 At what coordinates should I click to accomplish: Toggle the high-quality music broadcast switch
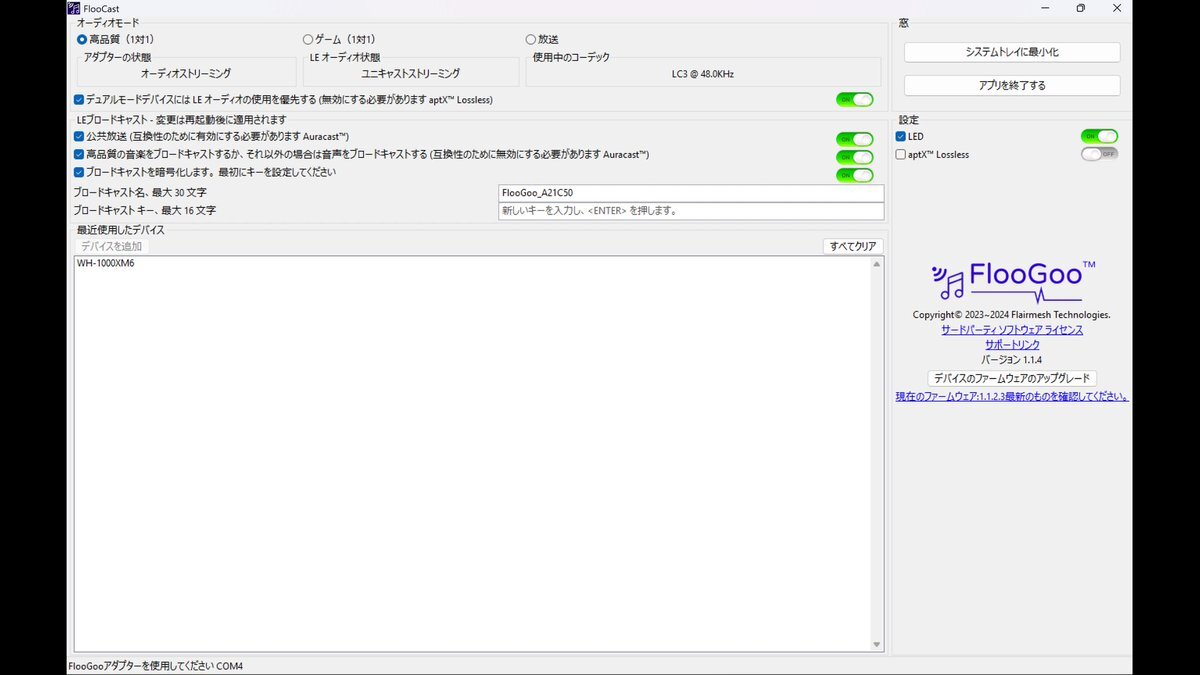pos(855,157)
